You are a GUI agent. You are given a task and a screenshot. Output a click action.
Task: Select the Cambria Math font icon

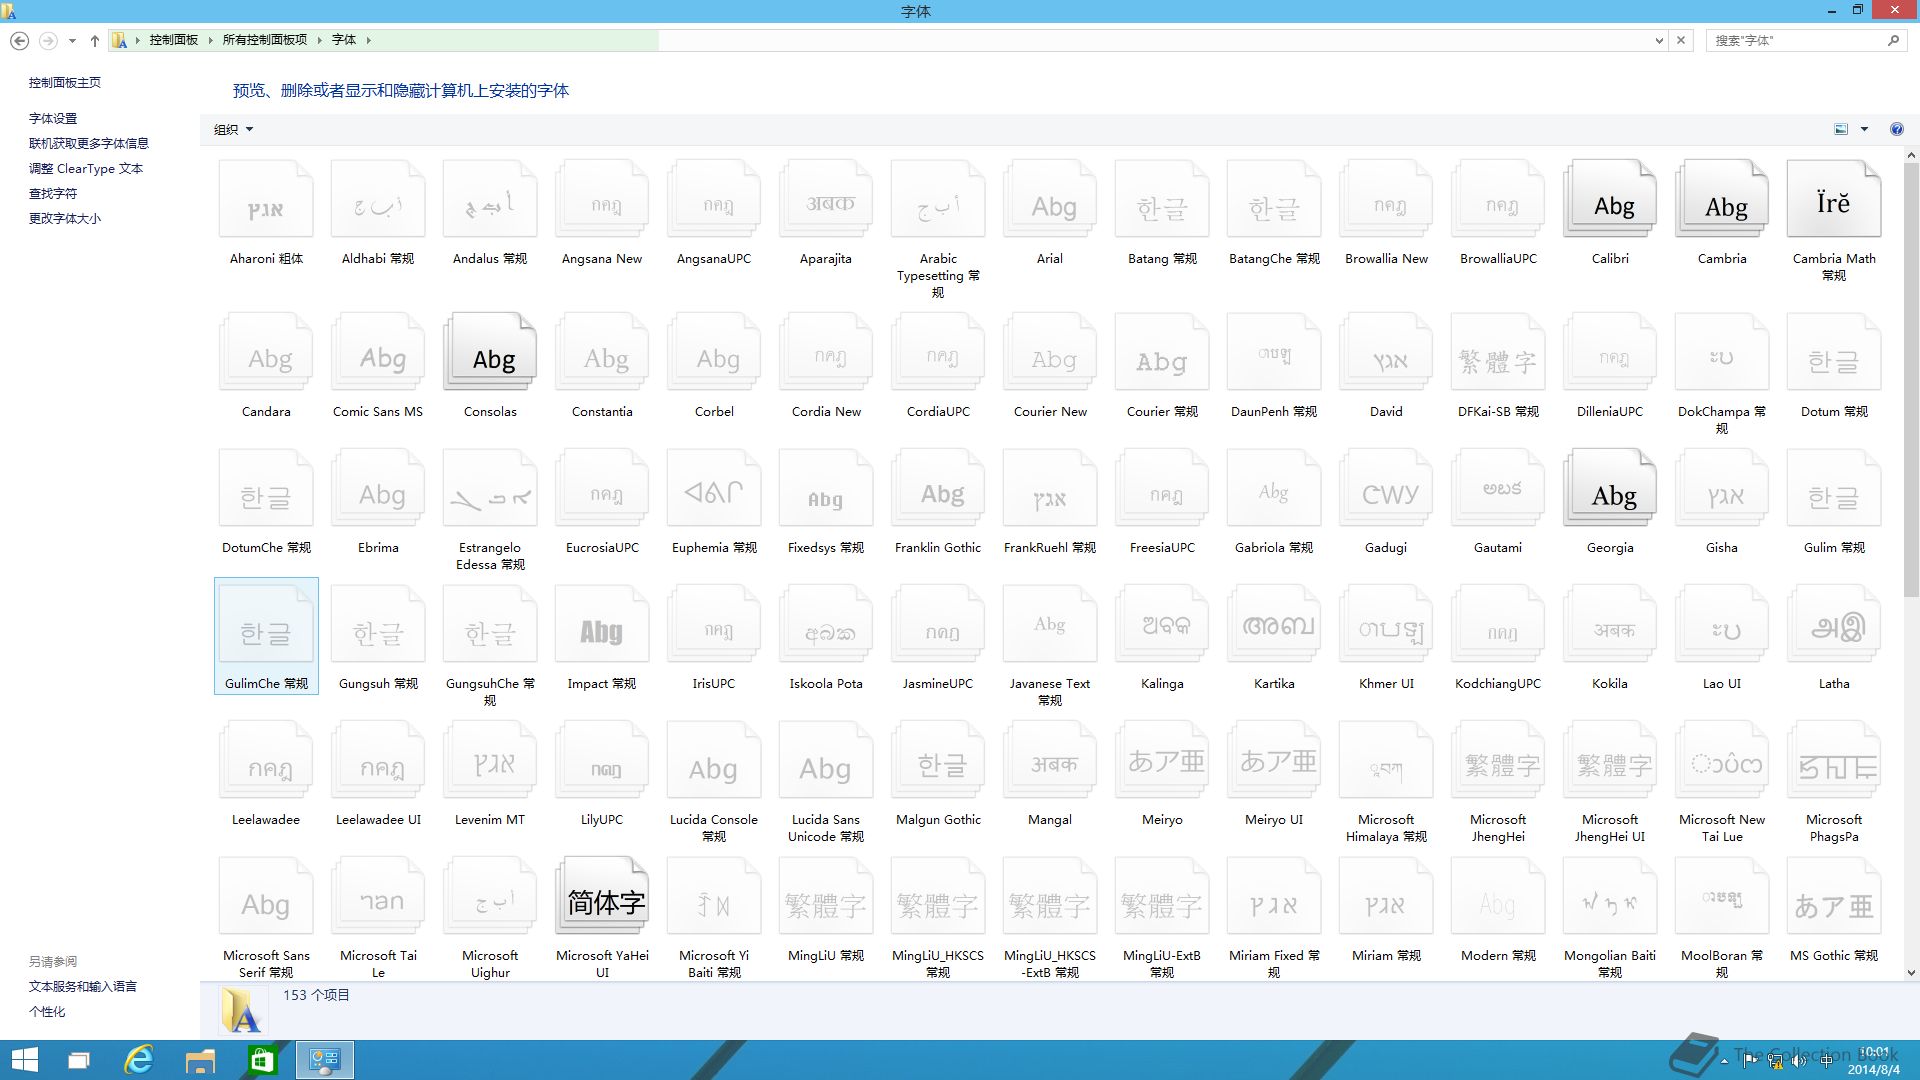point(1834,201)
